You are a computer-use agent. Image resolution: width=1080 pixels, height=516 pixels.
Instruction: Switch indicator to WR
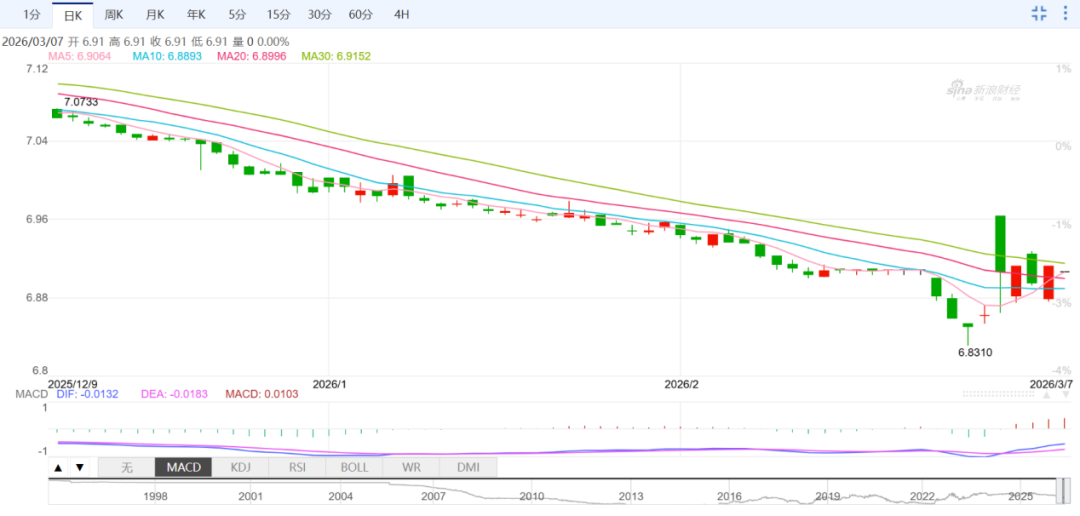tap(411, 467)
